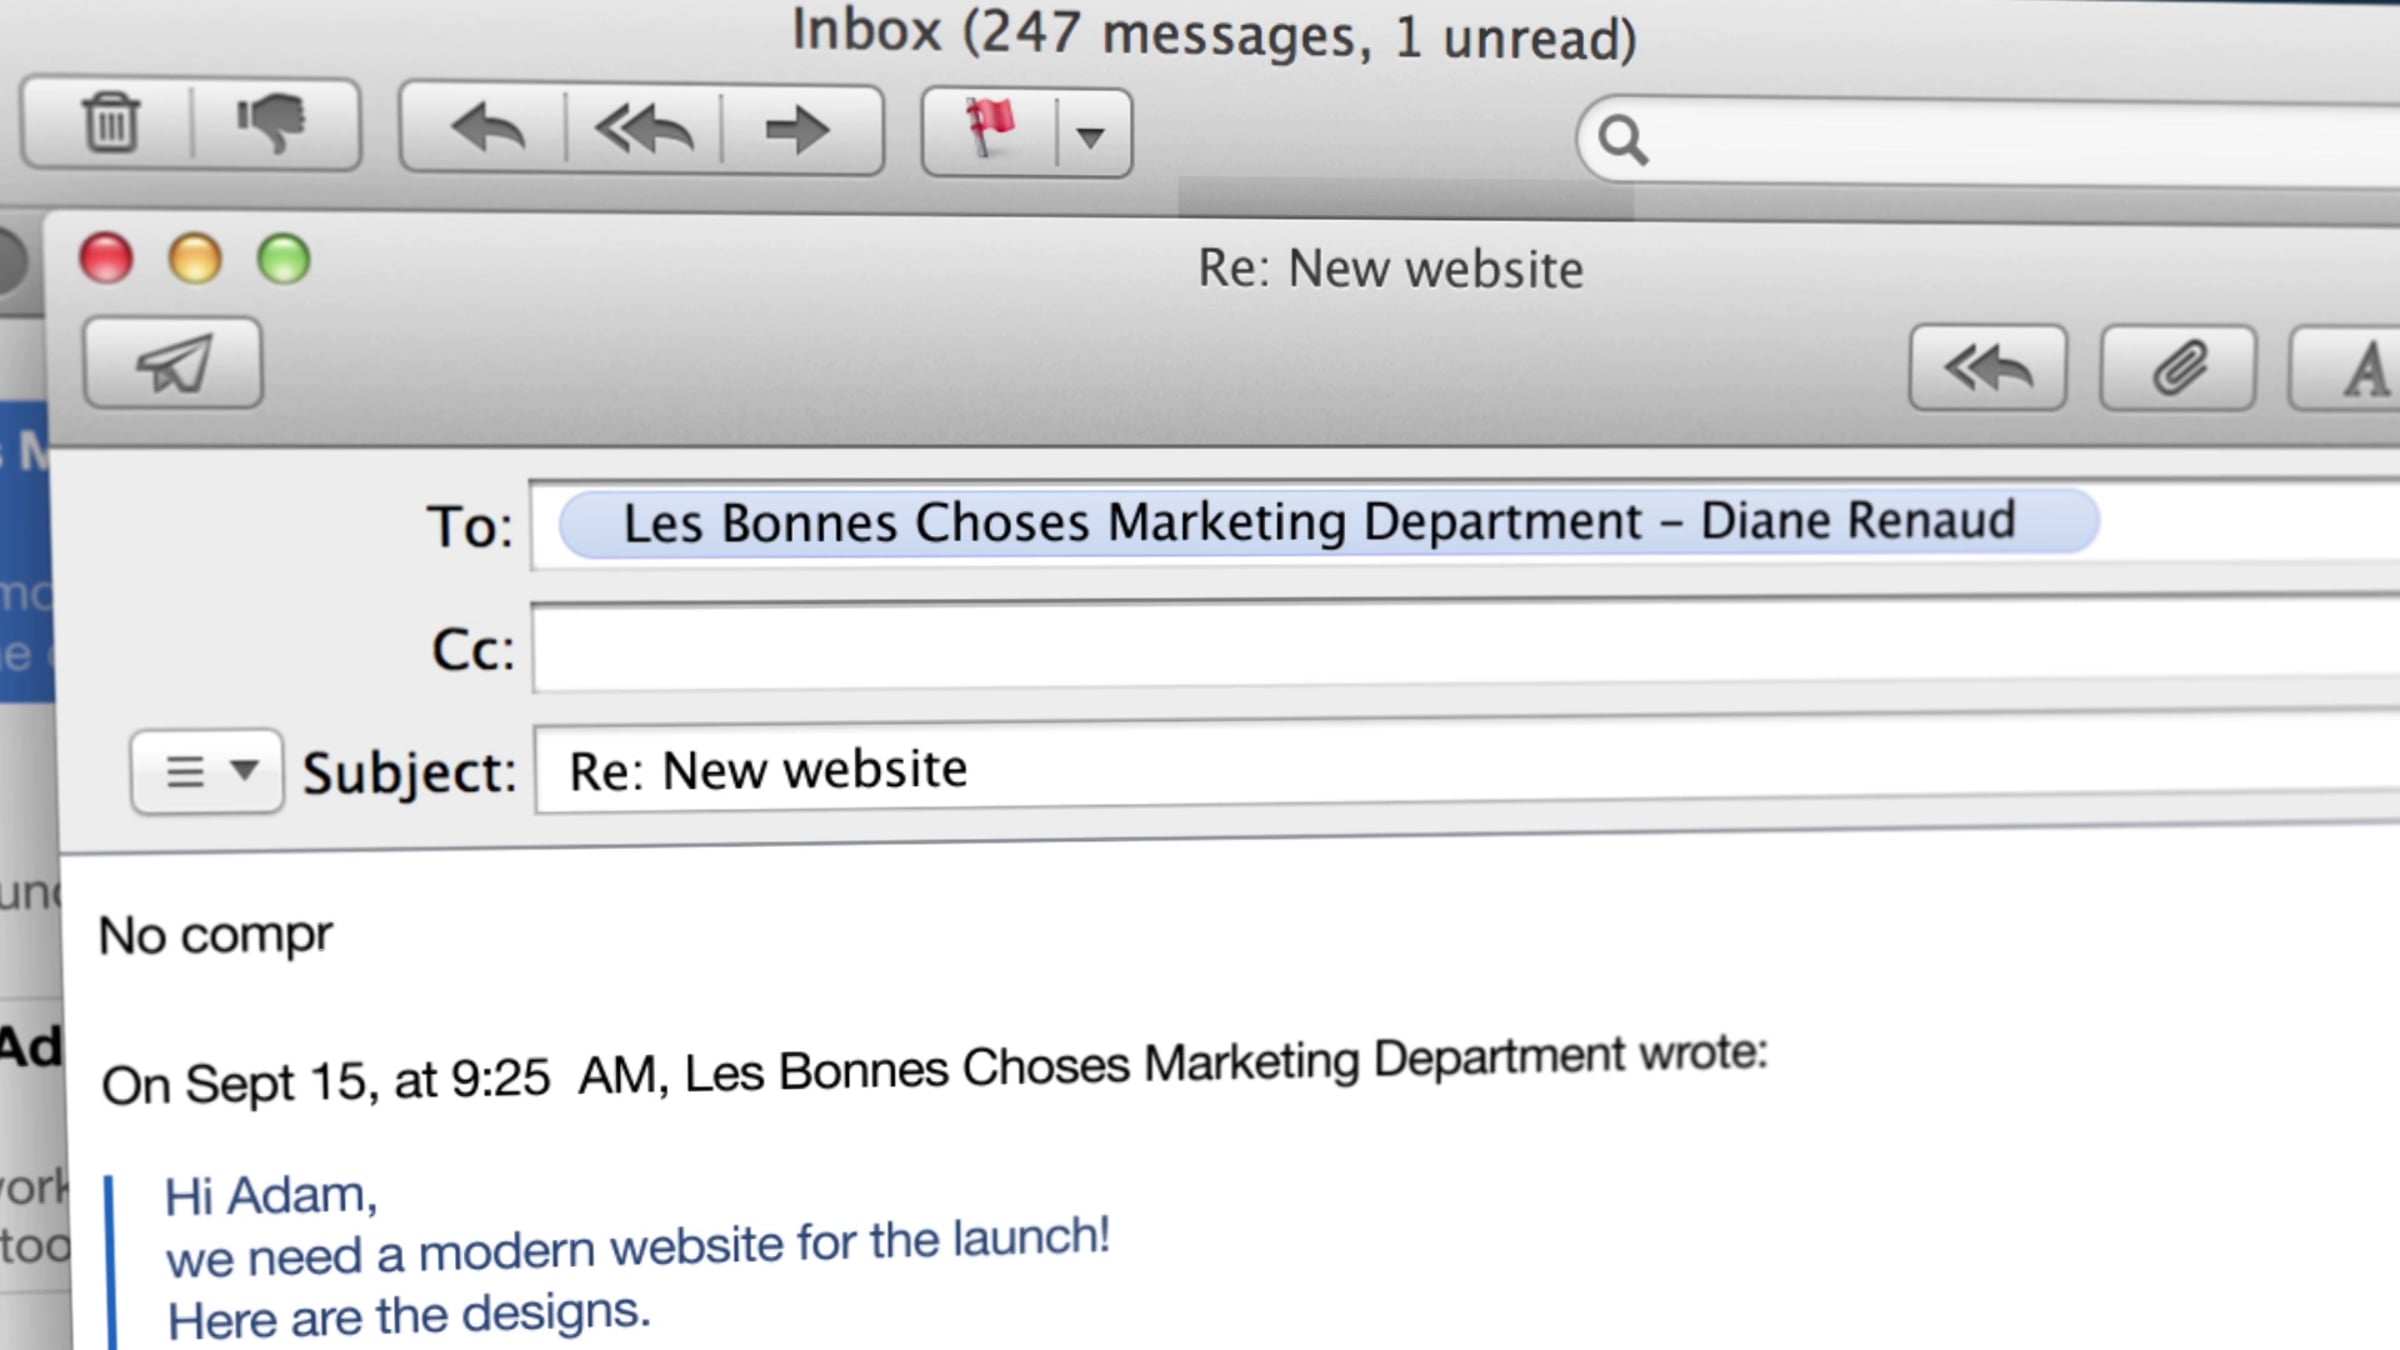Click the Subject field showing Re: New website
This screenshot has height=1350, width=2400.
[x=1467, y=767]
